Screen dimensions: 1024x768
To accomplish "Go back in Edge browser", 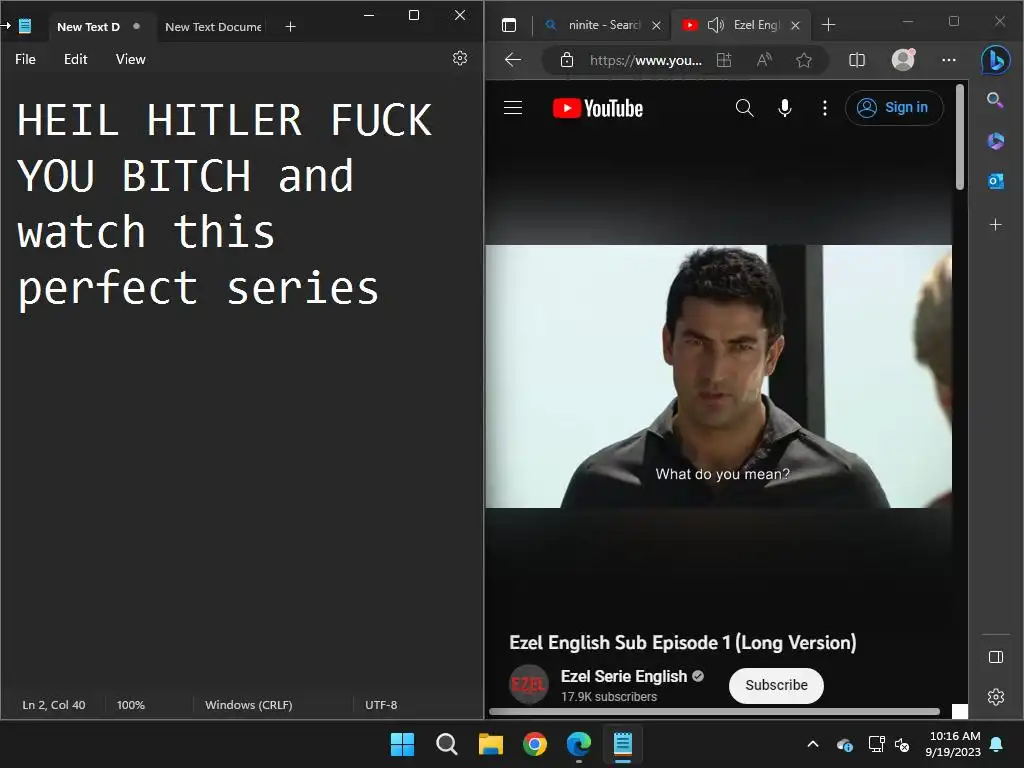I will click(x=513, y=60).
